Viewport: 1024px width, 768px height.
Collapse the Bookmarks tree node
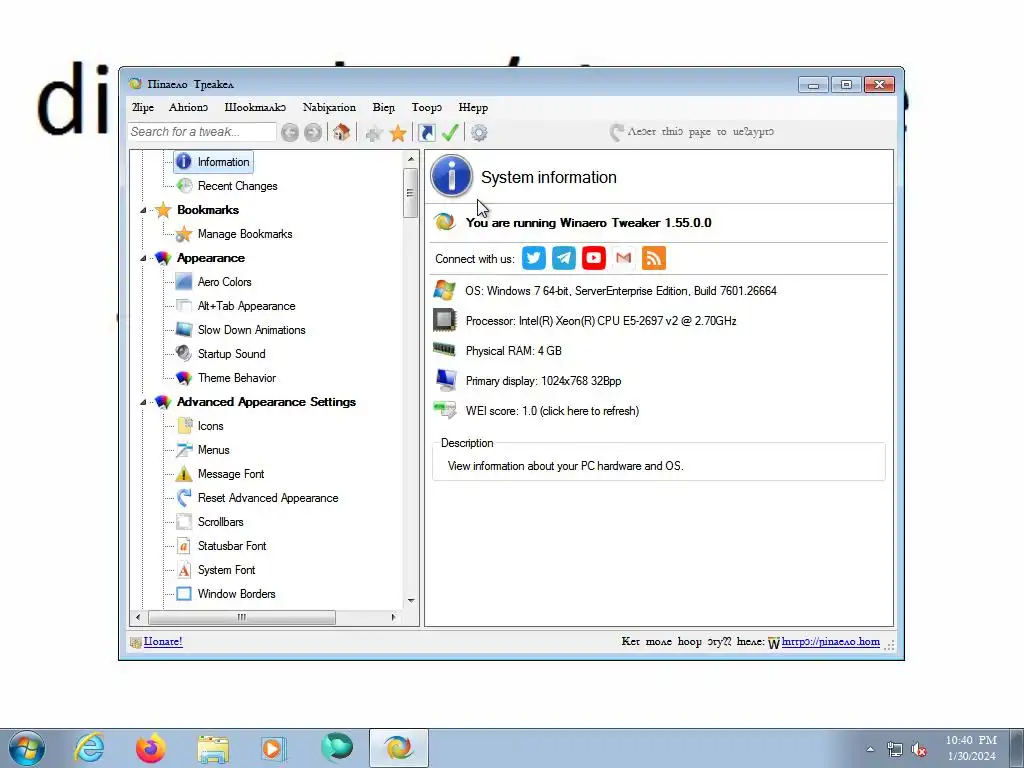point(143,210)
